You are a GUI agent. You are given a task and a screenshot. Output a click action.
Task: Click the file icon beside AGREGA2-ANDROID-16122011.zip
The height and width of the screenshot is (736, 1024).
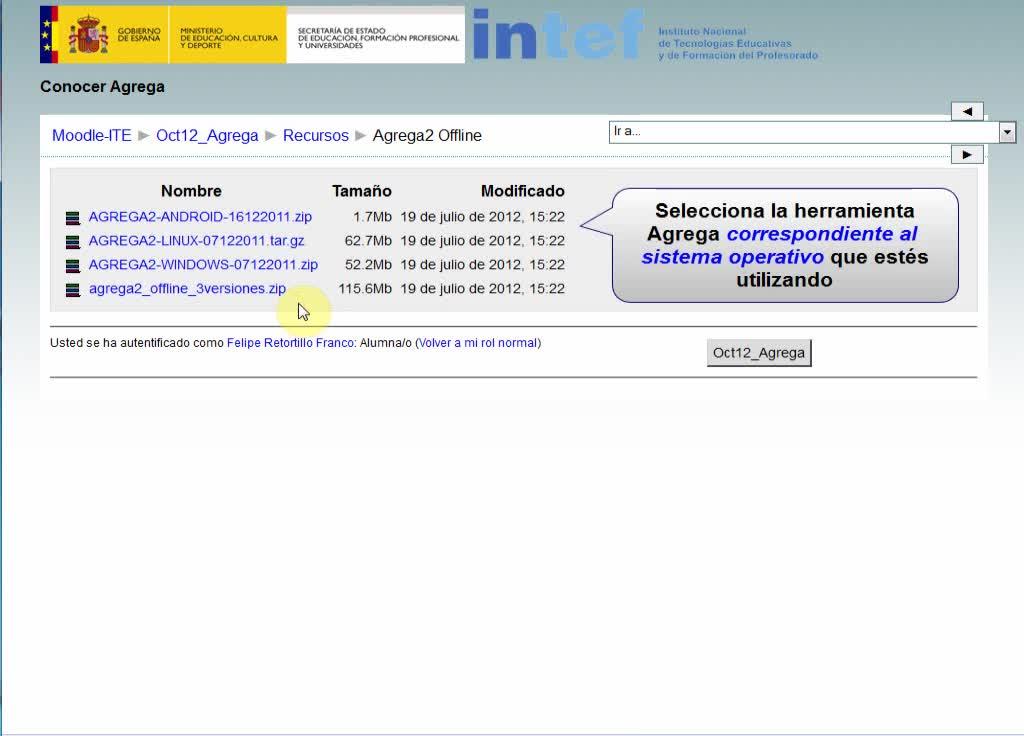(72, 217)
